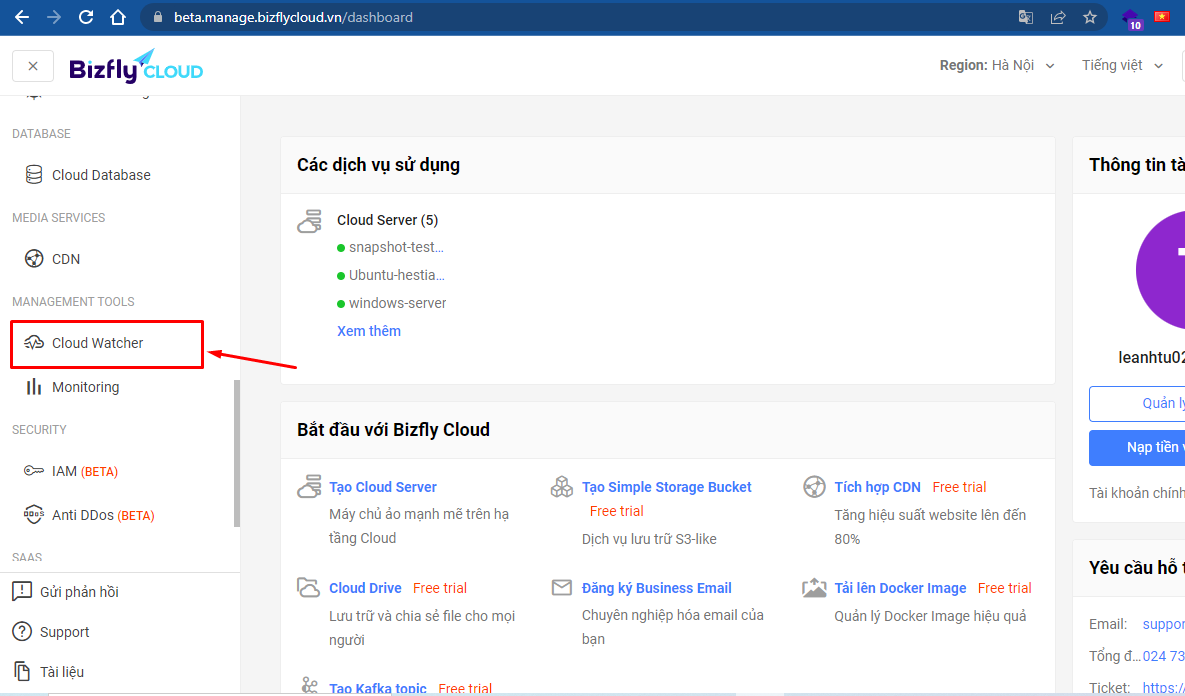Click the Tạo Cloud Server icon
The height and width of the screenshot is (696, 1185).
(x=309, y=487)
